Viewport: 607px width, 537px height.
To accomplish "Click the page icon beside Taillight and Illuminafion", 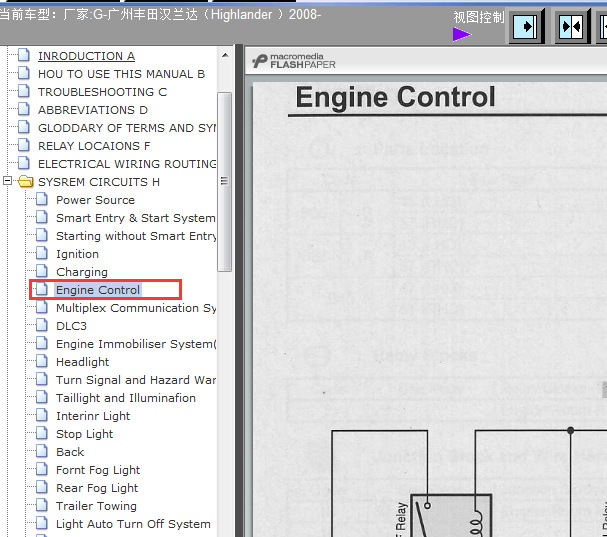I will [42, 397].
